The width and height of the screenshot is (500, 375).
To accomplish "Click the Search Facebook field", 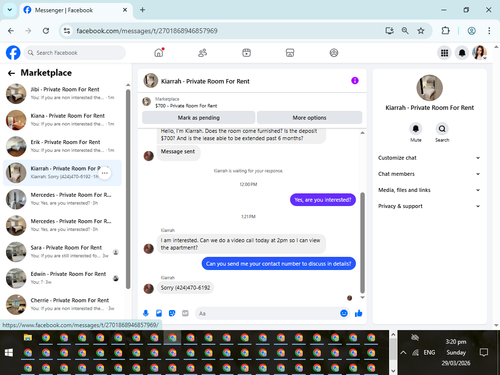I will click(75, 53).
